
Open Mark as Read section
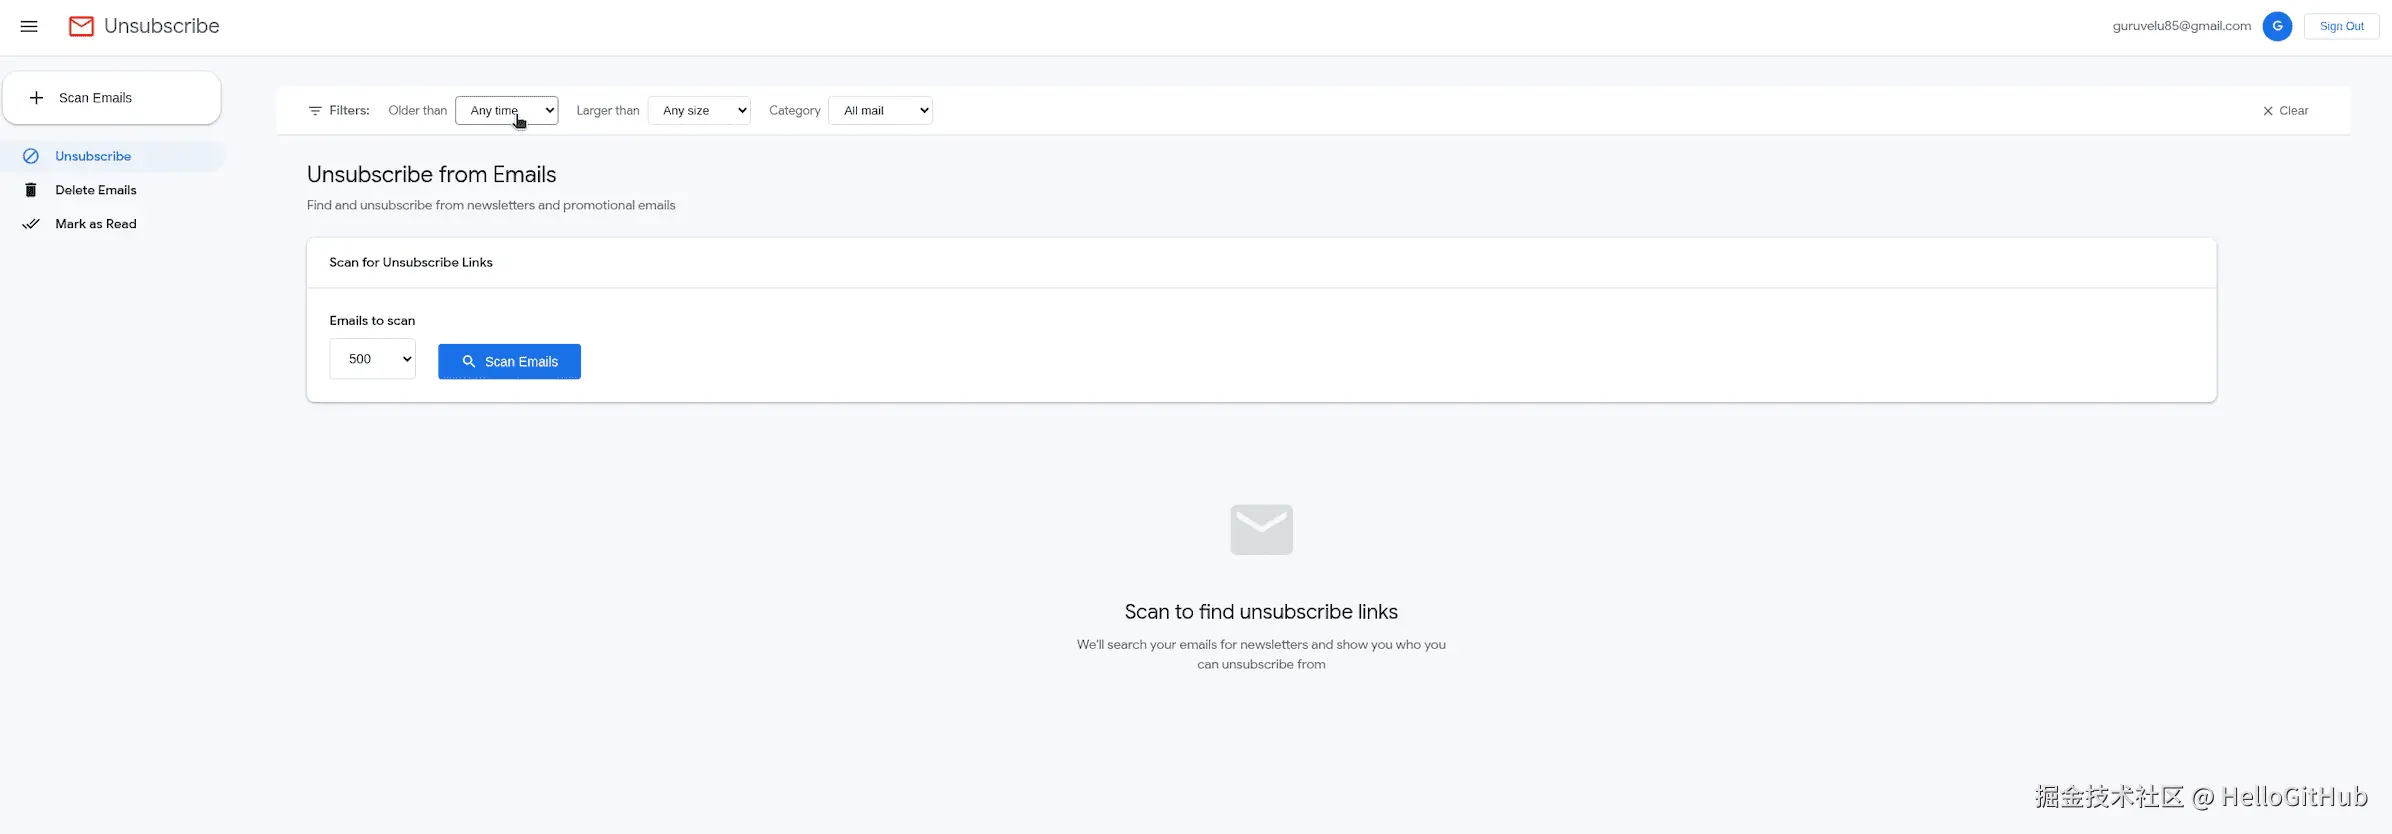pyautogui.click(x=112, y=224)
